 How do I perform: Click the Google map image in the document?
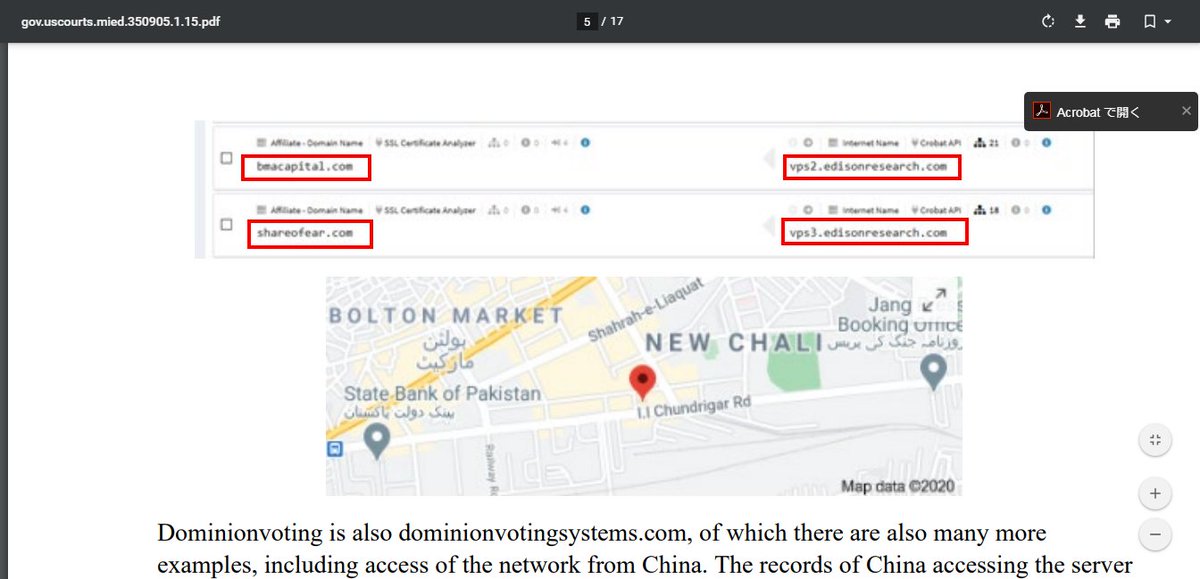click(x=644, y=386)
